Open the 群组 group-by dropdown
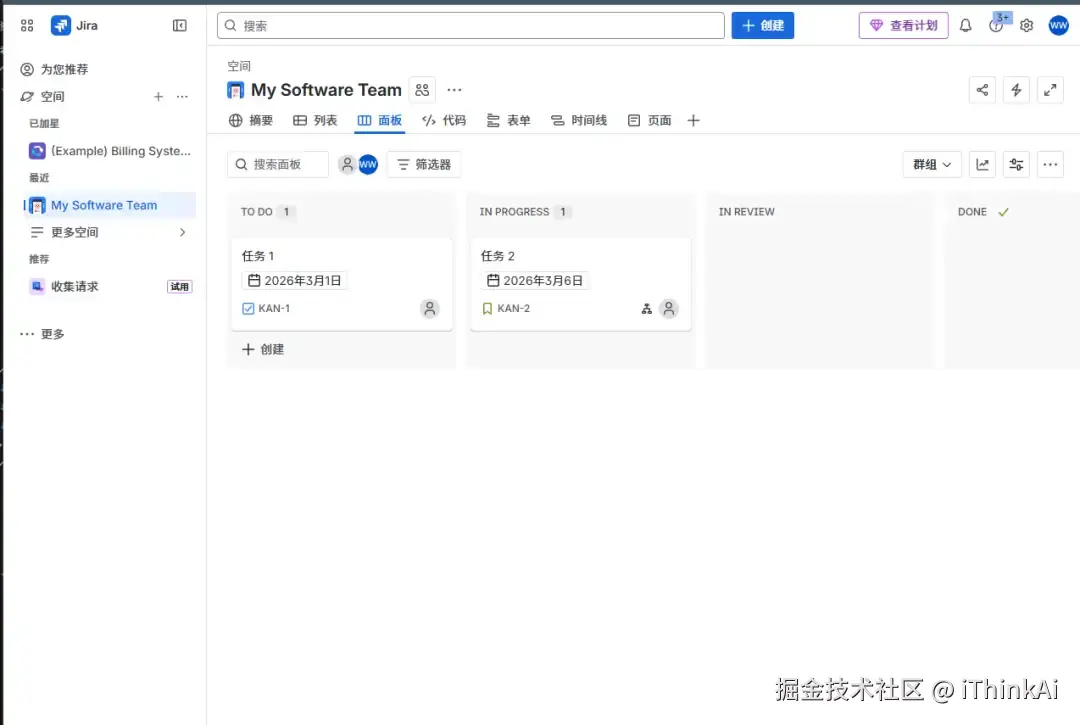The height and width of the screenshot is (725, 1080). [932, 165]
